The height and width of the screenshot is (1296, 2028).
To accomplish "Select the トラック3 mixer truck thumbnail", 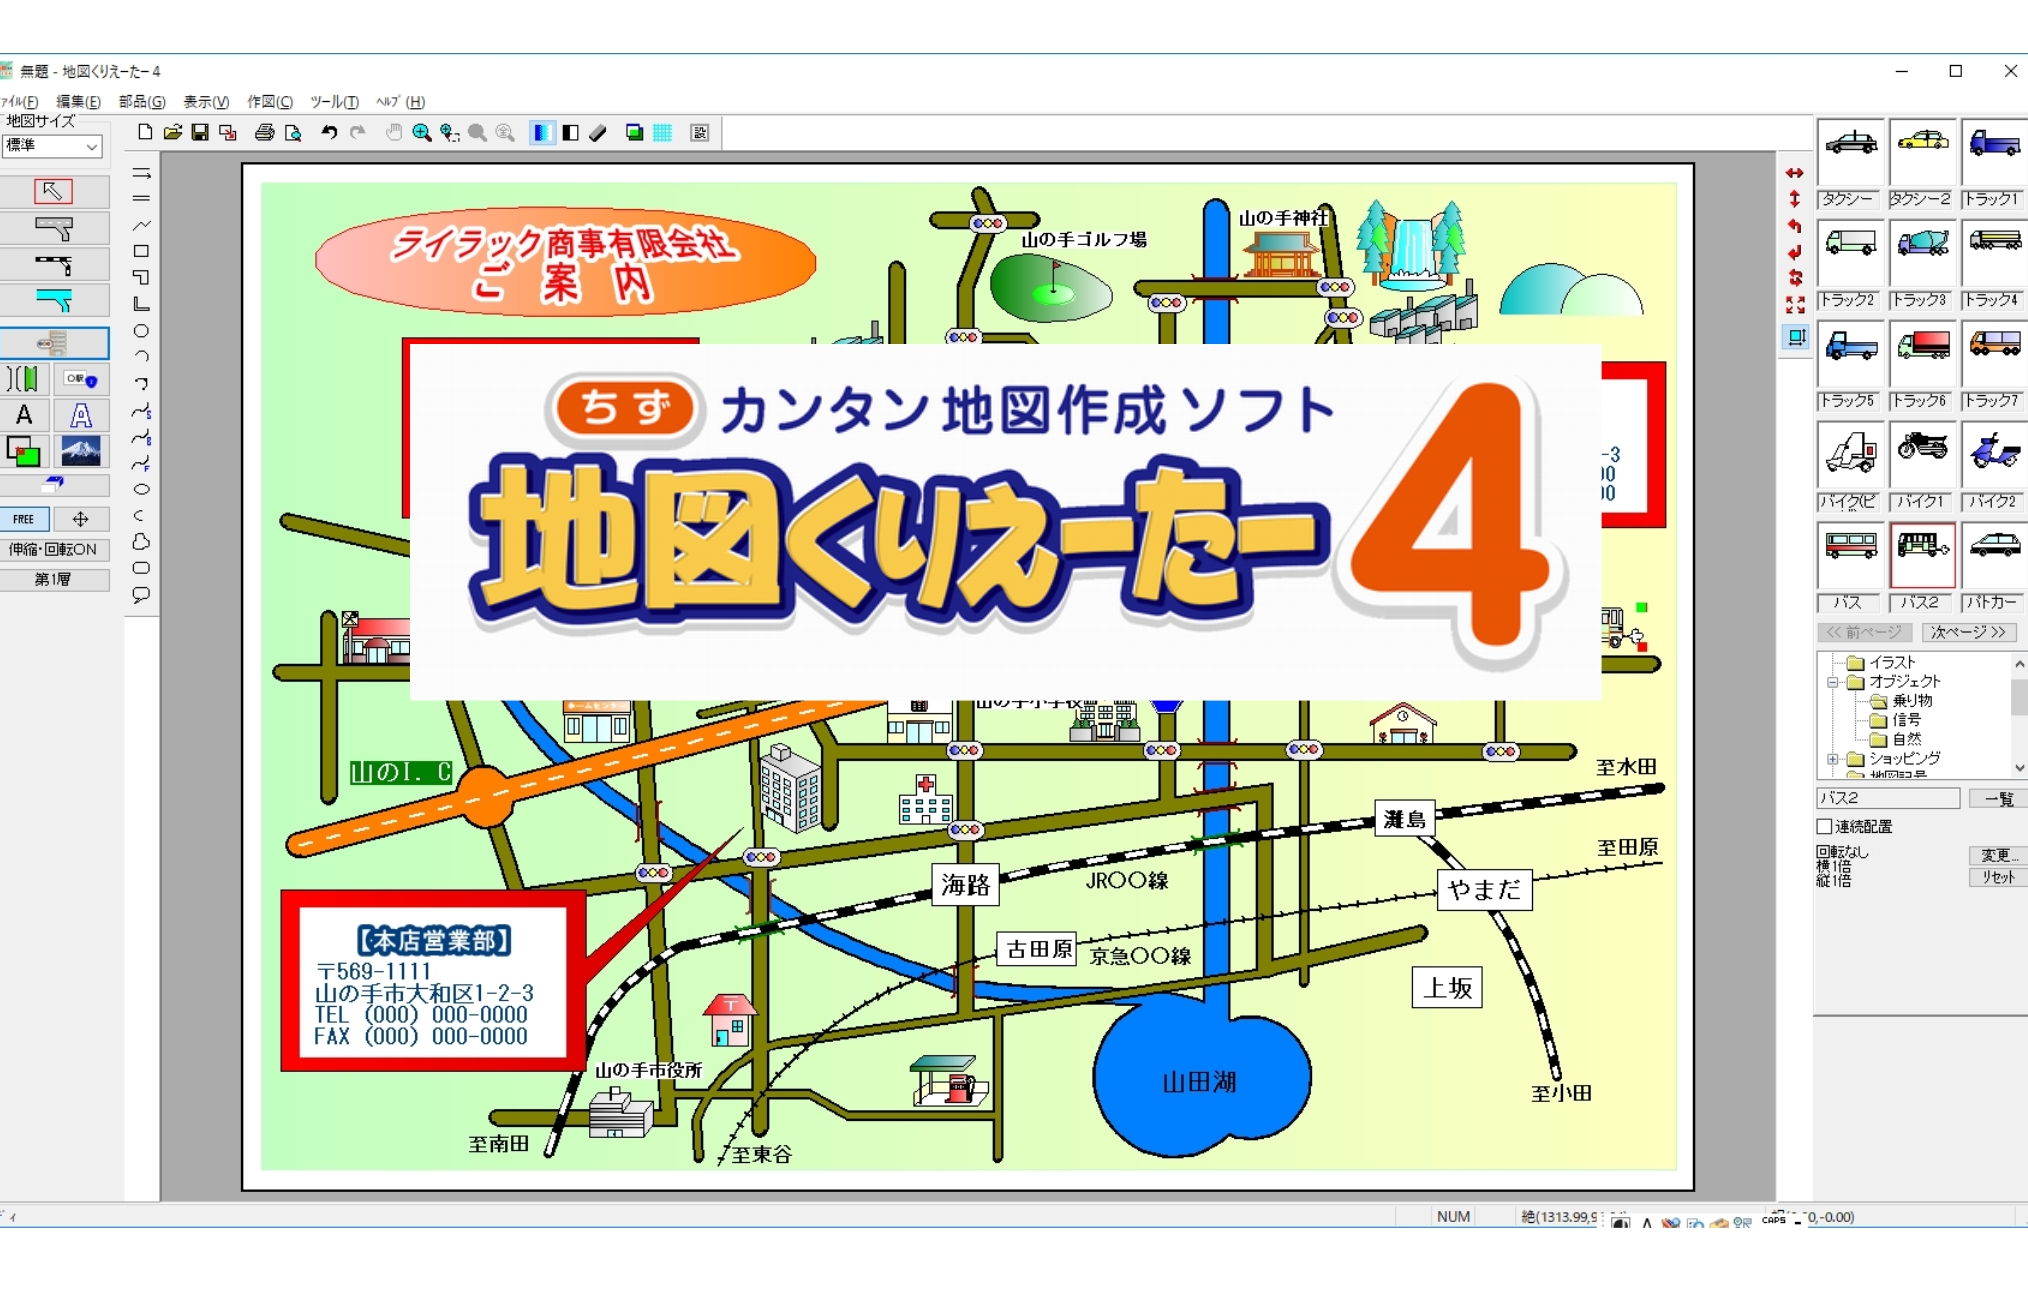I will (1922, 254).
